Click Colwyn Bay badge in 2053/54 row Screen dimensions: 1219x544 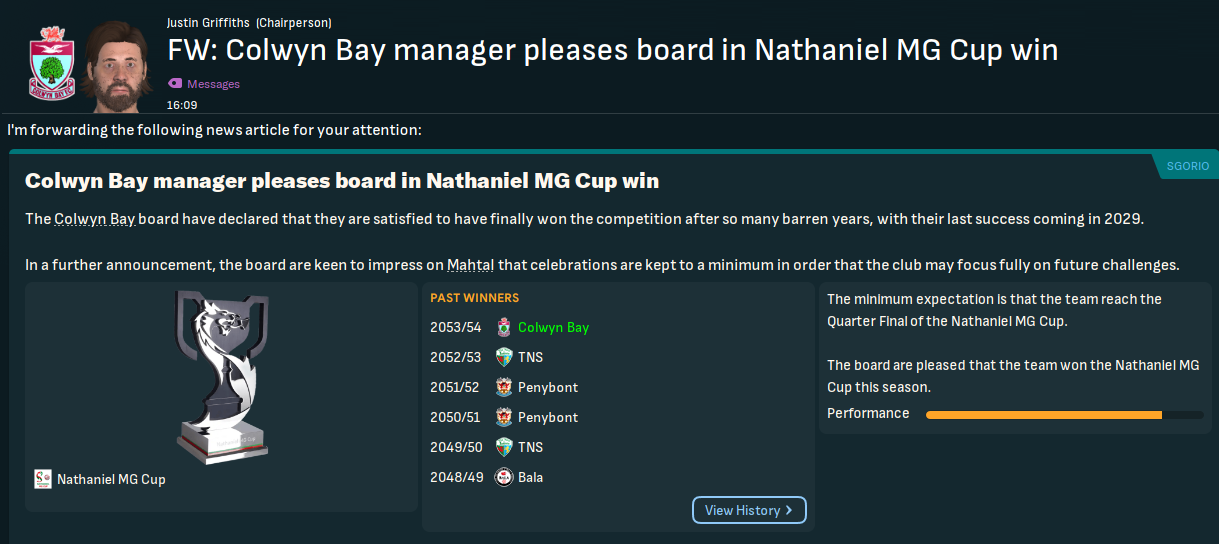pyautogui.click(x=503, y=327)
